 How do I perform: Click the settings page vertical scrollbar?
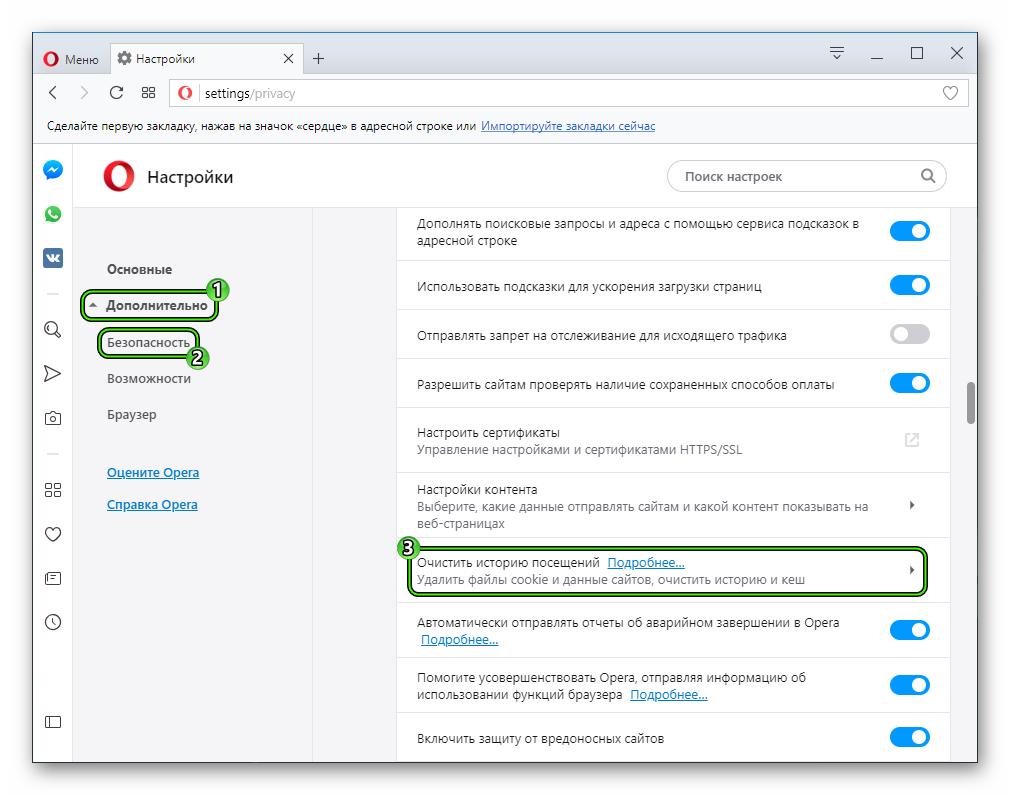click(x=971, y=403)
